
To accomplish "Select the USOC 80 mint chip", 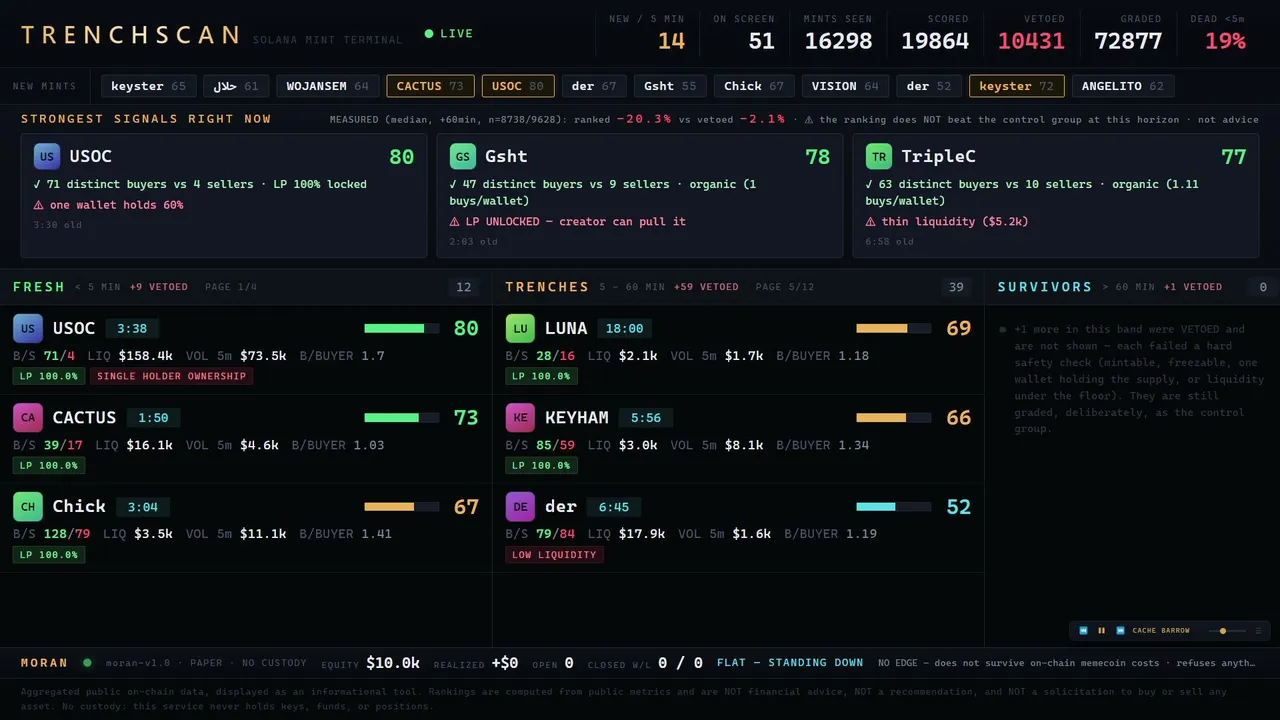I will click(x=518, y=86).
